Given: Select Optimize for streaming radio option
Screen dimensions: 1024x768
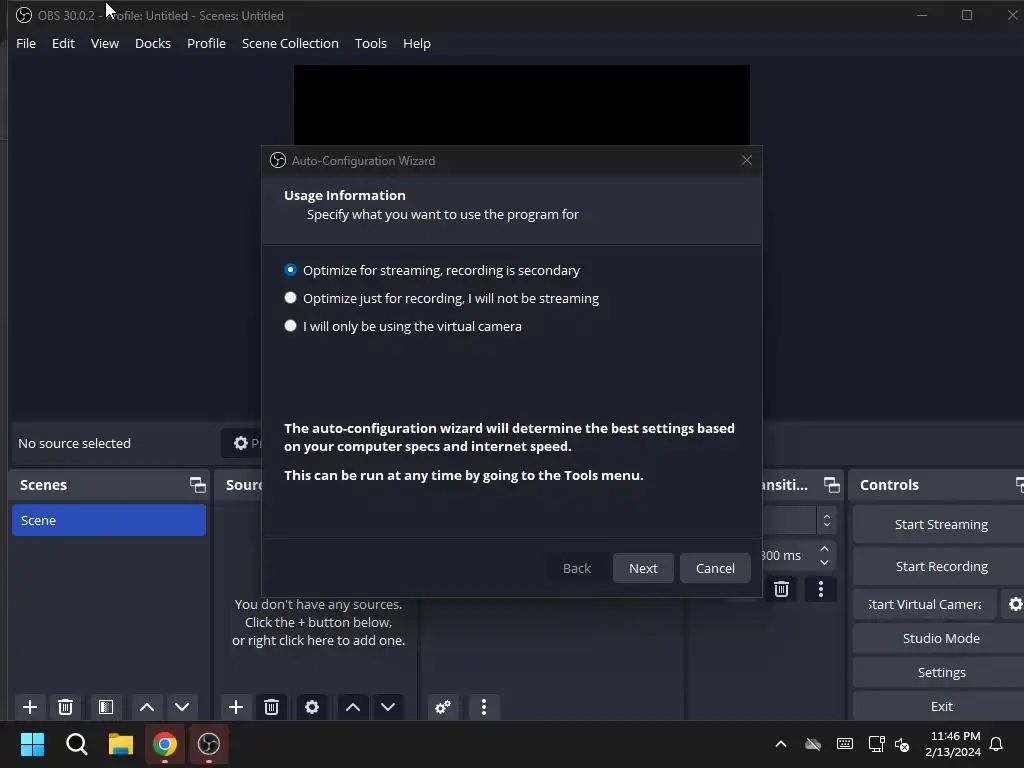Looking at the screenshot, I should click(291, 270).
